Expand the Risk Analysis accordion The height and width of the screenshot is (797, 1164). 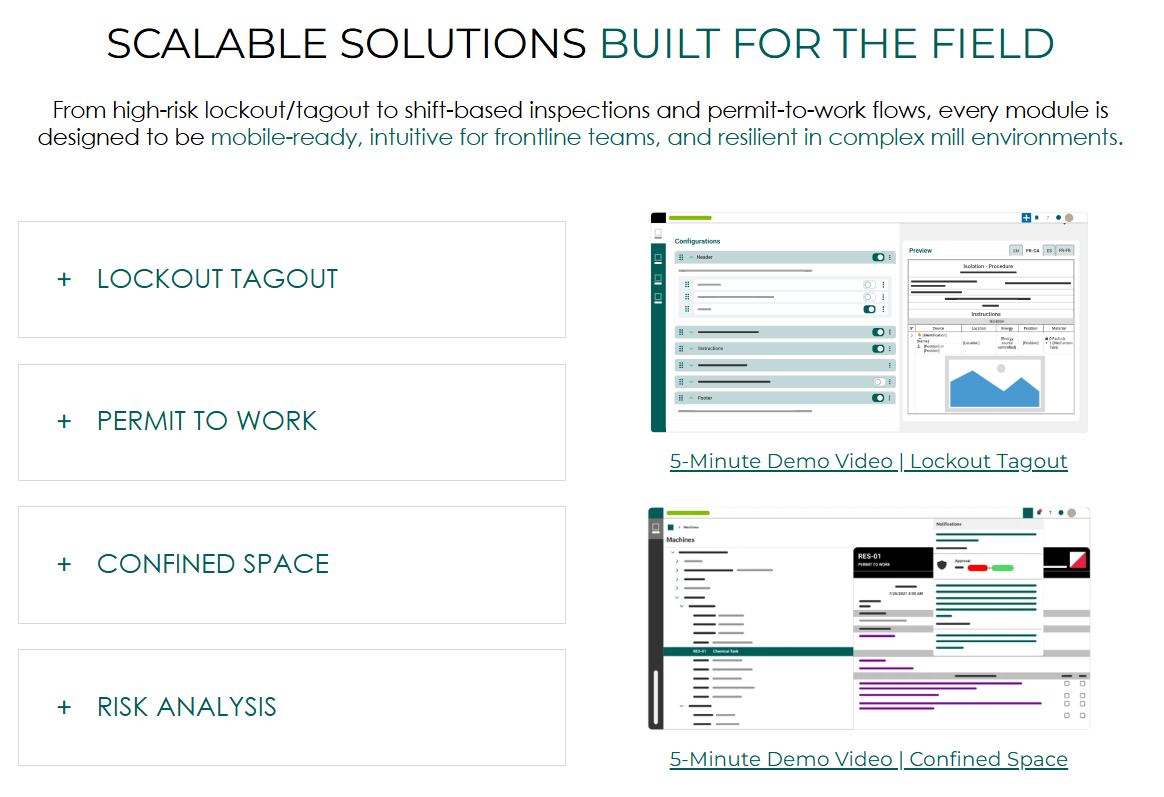(291, 707)
